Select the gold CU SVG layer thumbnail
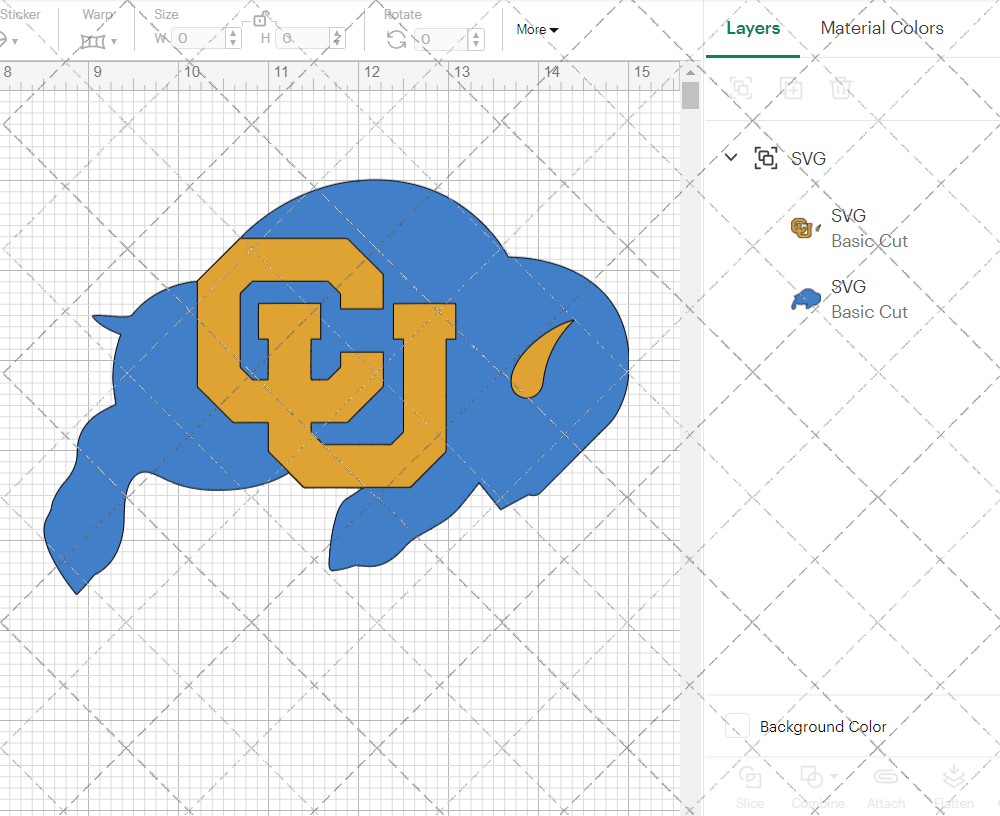Screen dimensions: 1000x816 (805, 228)
